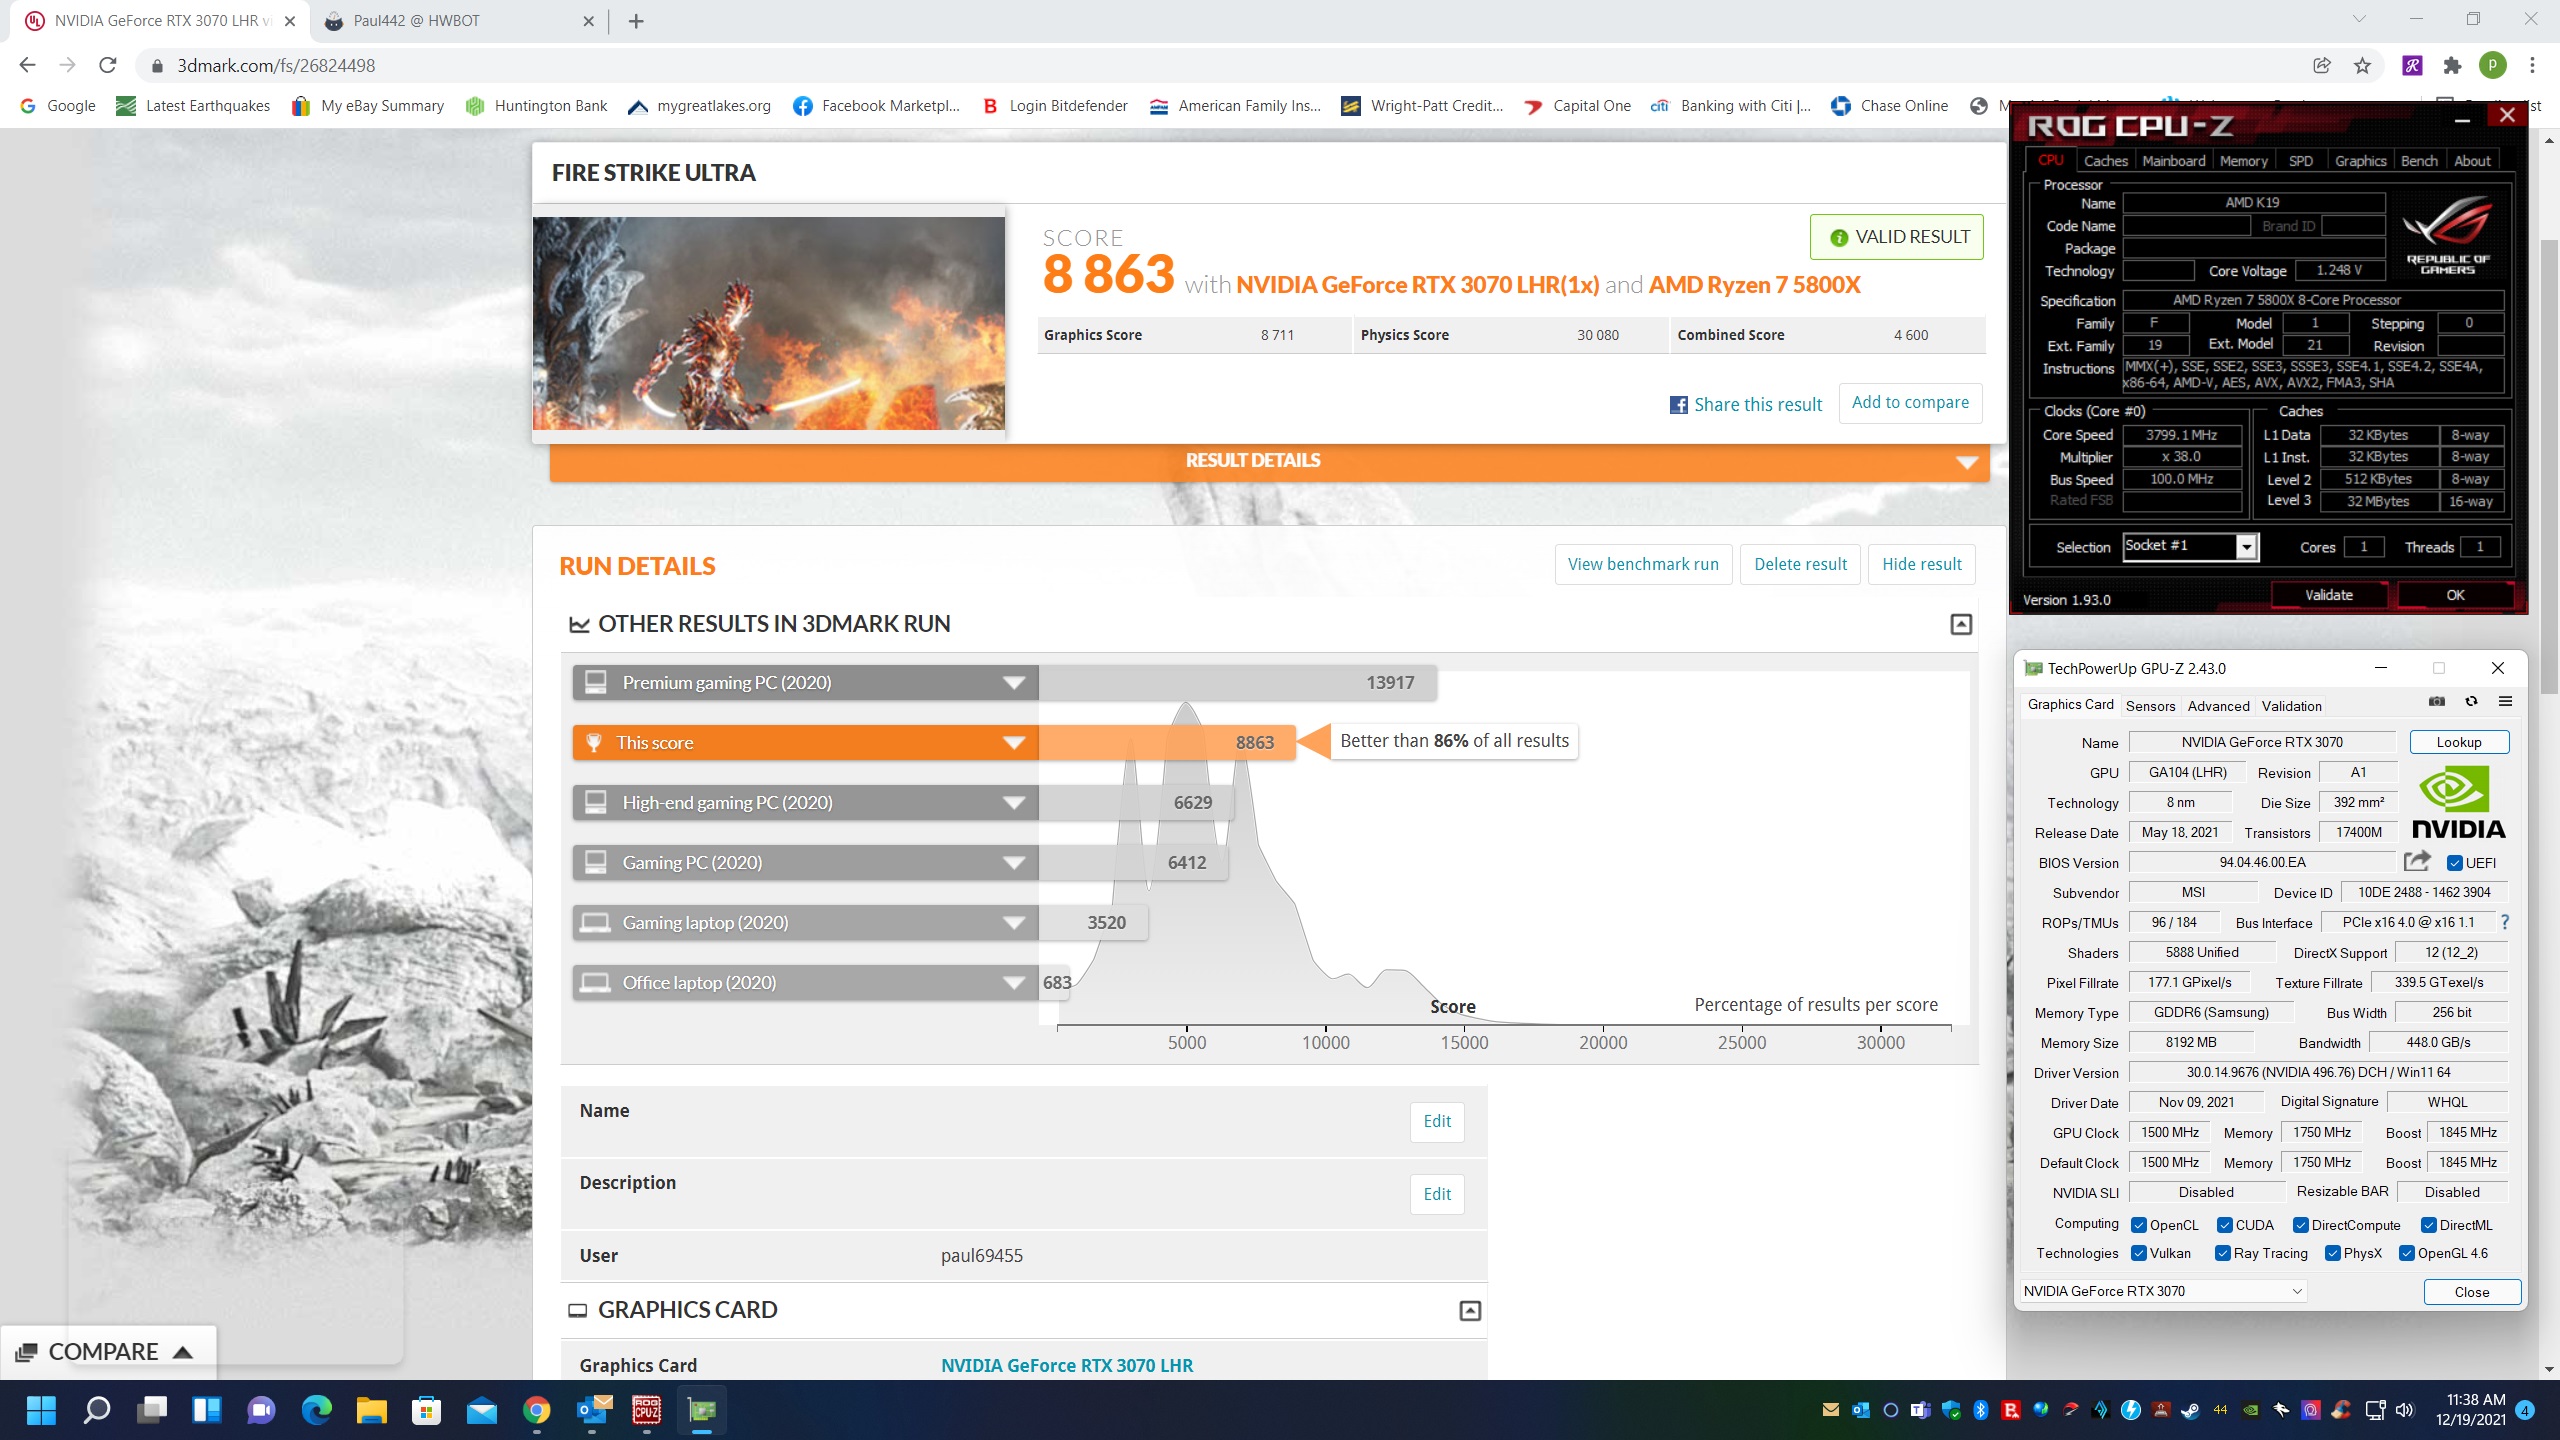Click the Facebook share icon next to Share this result
The height and width of the screenshot is (1440, 2560).
[x=1679, y=405]
